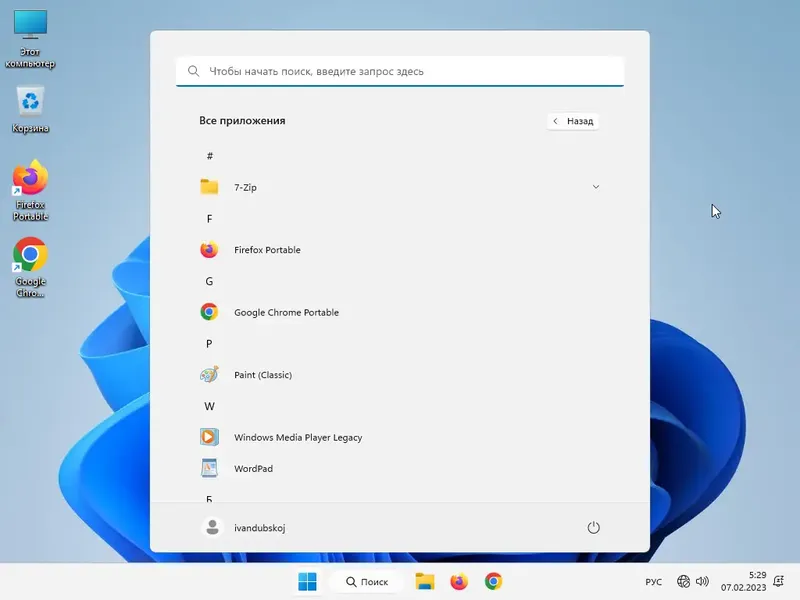This screenshot has height=600, width=800.
Task: Open the network globe icon in the tray
Action: pos(685,581)
